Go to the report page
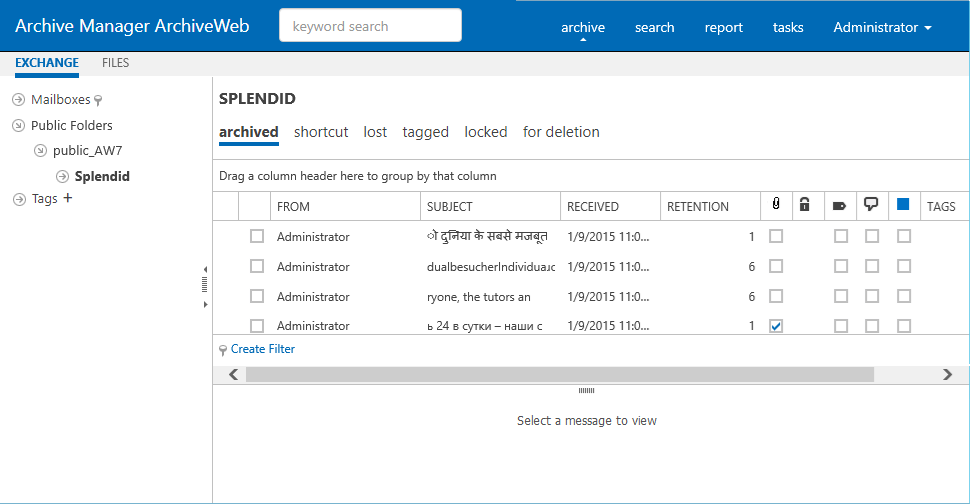Screen dimensions: 970x504 tap(723, 27)
